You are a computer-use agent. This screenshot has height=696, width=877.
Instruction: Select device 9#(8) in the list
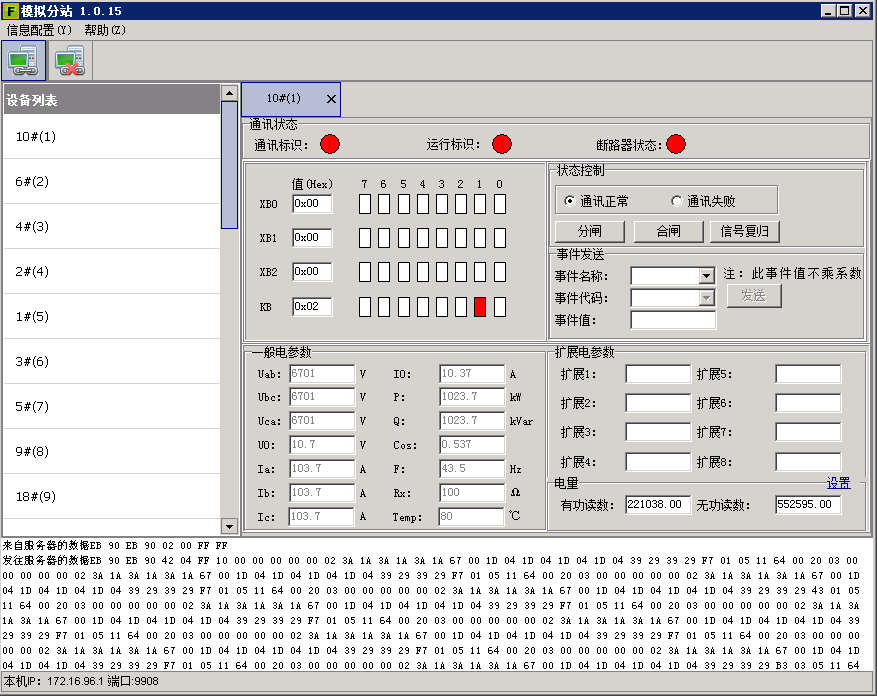point(112,452)
